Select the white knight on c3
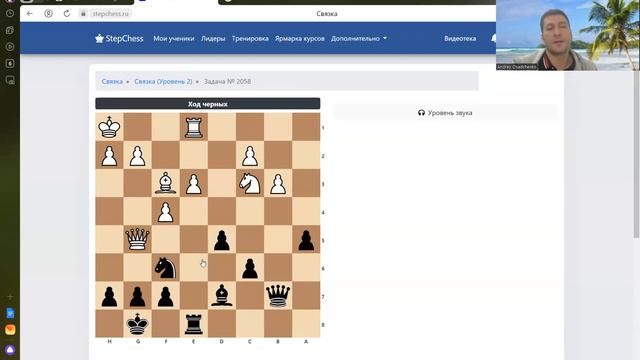640x360 pixels. [x=250, y=183]
